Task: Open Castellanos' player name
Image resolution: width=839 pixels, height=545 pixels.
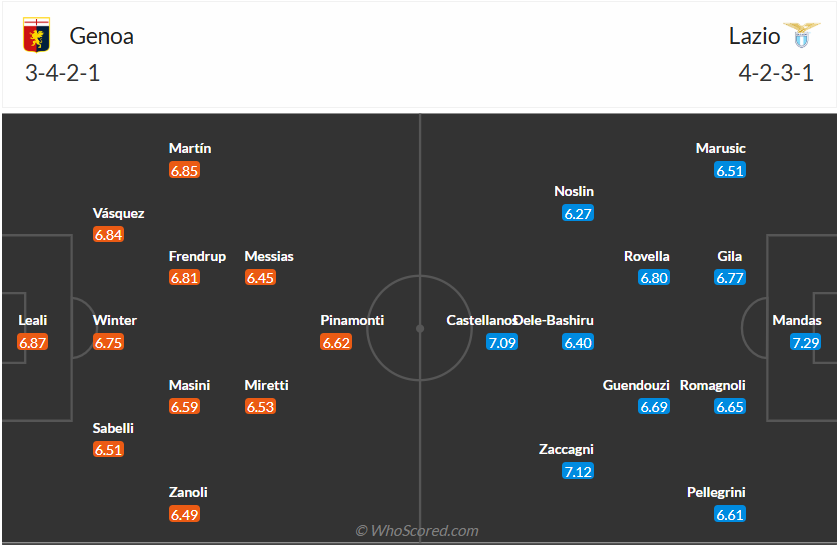Action: (x=481, y=321)
